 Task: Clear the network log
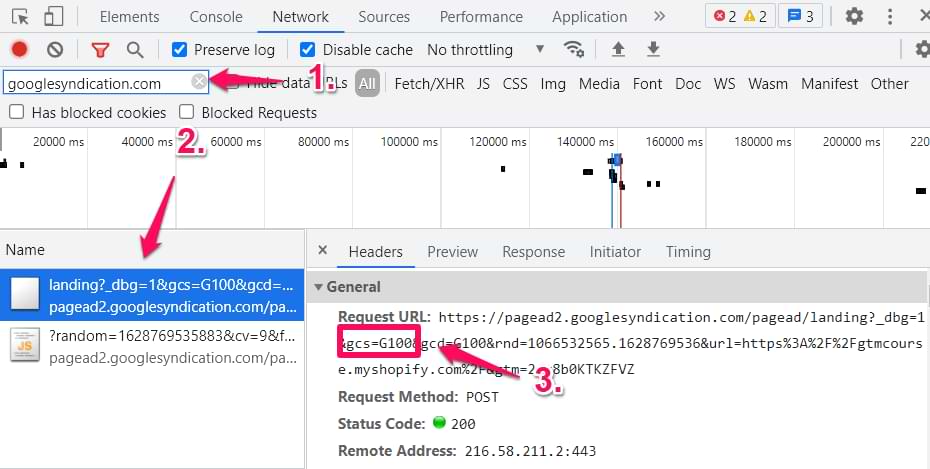tap(55, 50)
